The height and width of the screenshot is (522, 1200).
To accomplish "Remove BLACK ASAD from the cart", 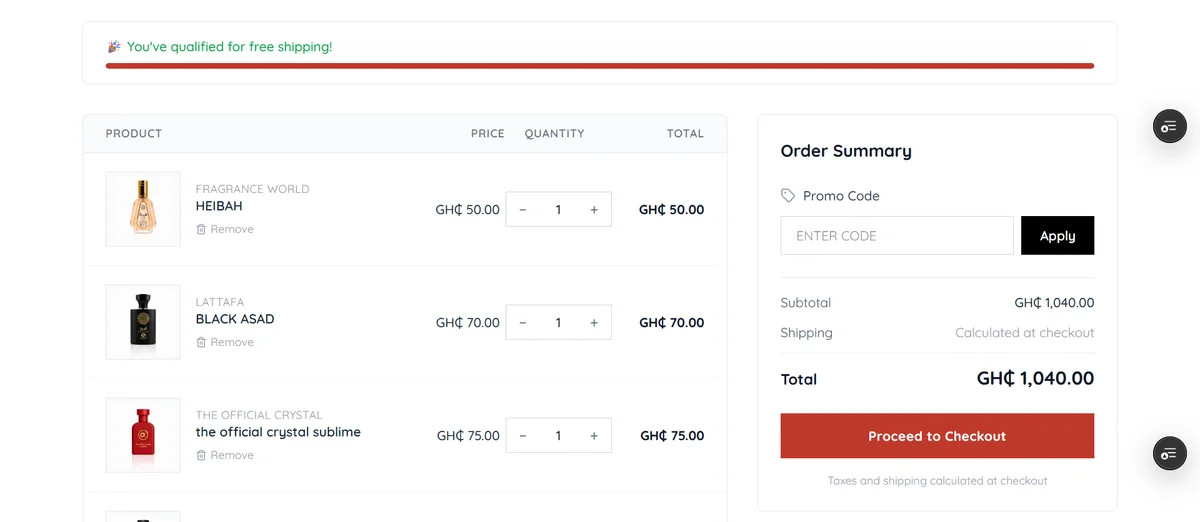I will coord(225,342).
